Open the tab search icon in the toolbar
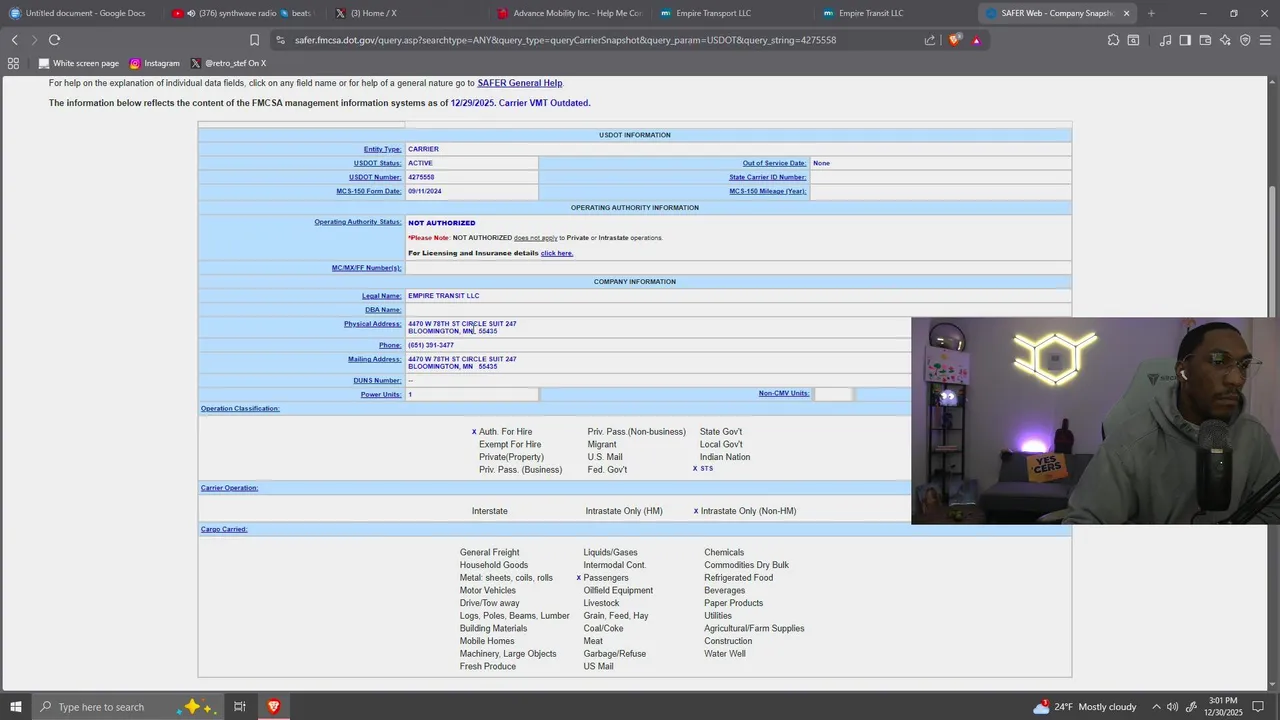Image resolution: width=1280 pixels, height=720 pixels. 1133,40
